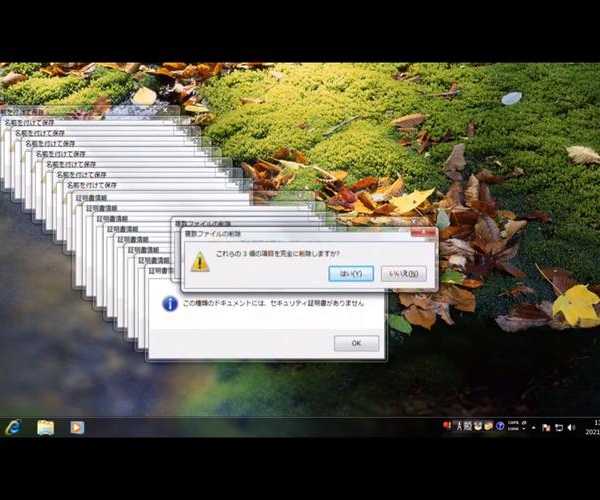Screen dimensions: 600x500
Task: Open Internet Explorer from the taskbar
Action: [13, 427]
